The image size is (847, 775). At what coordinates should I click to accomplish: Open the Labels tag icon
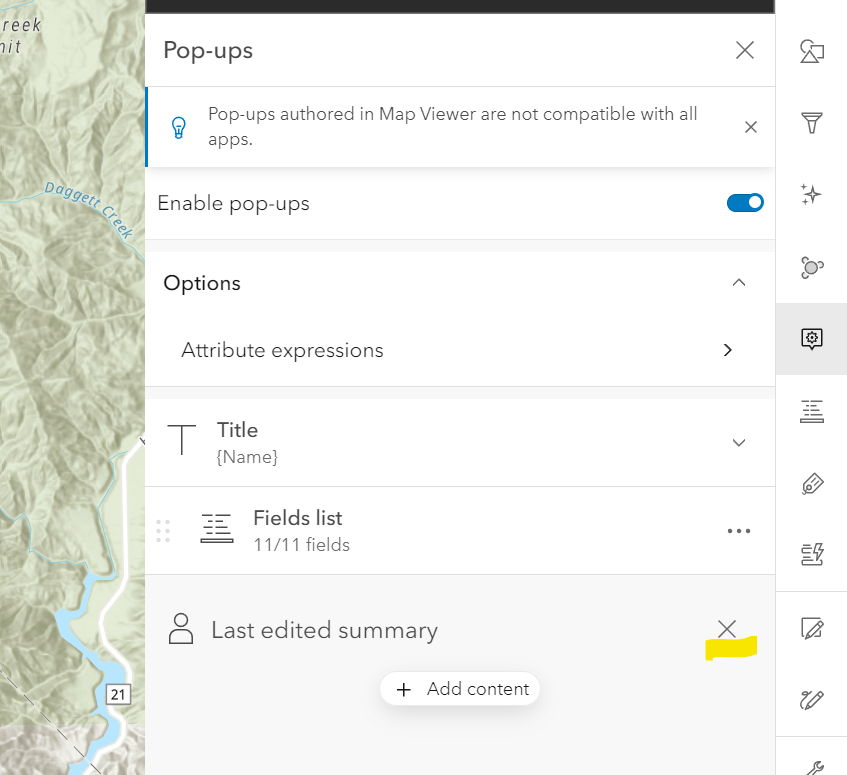pos(811,484)
